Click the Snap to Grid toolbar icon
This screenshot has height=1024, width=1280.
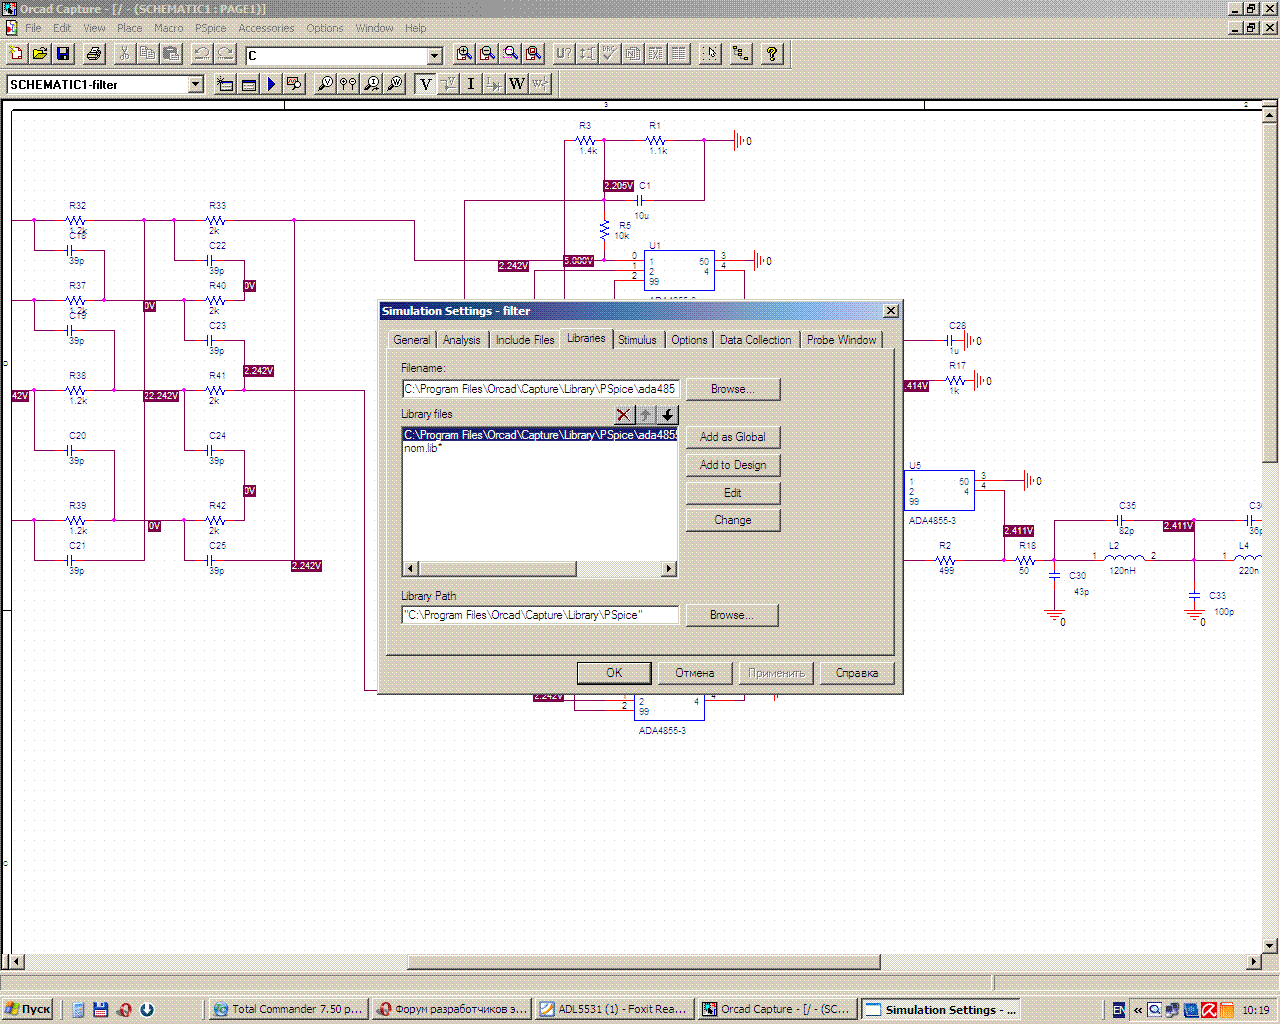point(710,54)
